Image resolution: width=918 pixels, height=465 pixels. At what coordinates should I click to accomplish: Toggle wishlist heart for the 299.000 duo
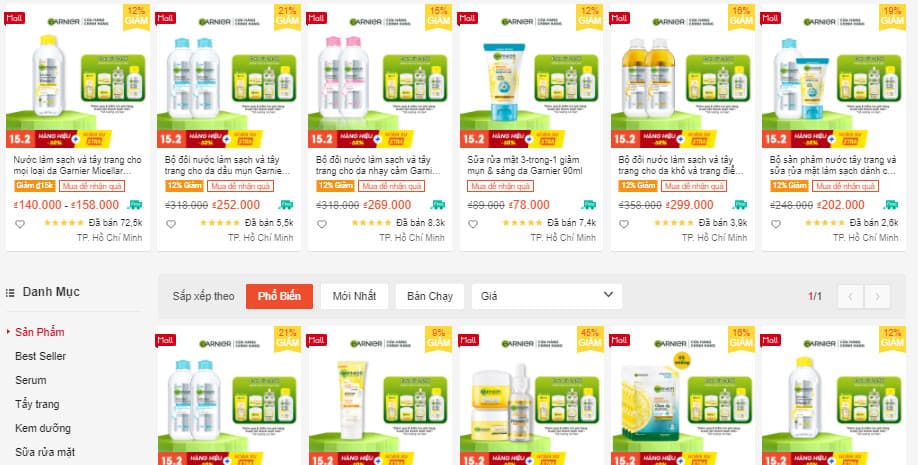[x=624, y=224]
